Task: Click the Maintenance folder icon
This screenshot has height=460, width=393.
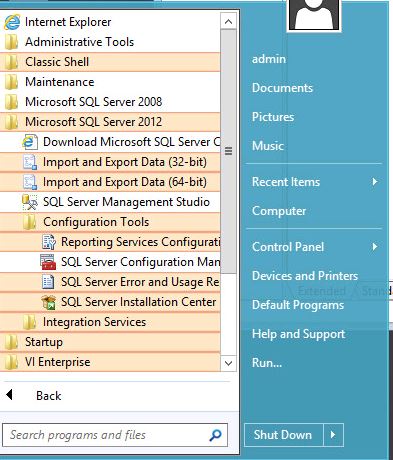Action: coord(12,82)
